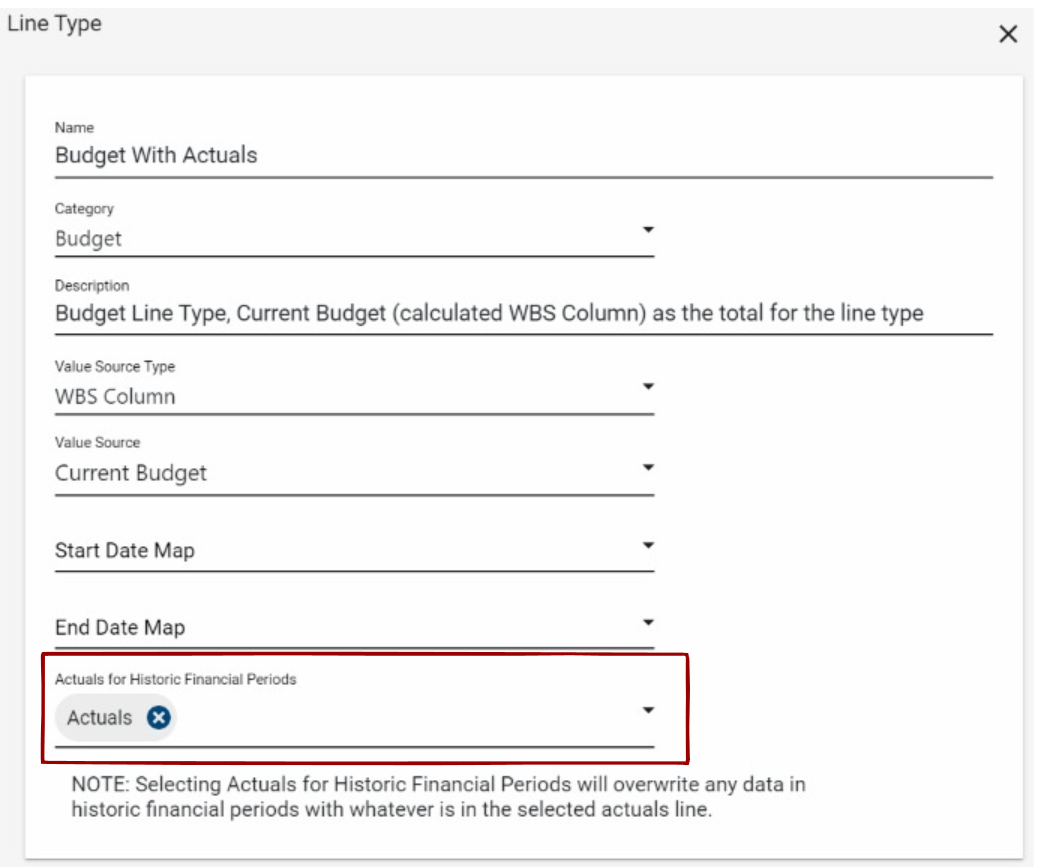Focus the Description text field
Image resolution: width=1039 pixels, height=867 pixels.
click(x=489, y=313)
